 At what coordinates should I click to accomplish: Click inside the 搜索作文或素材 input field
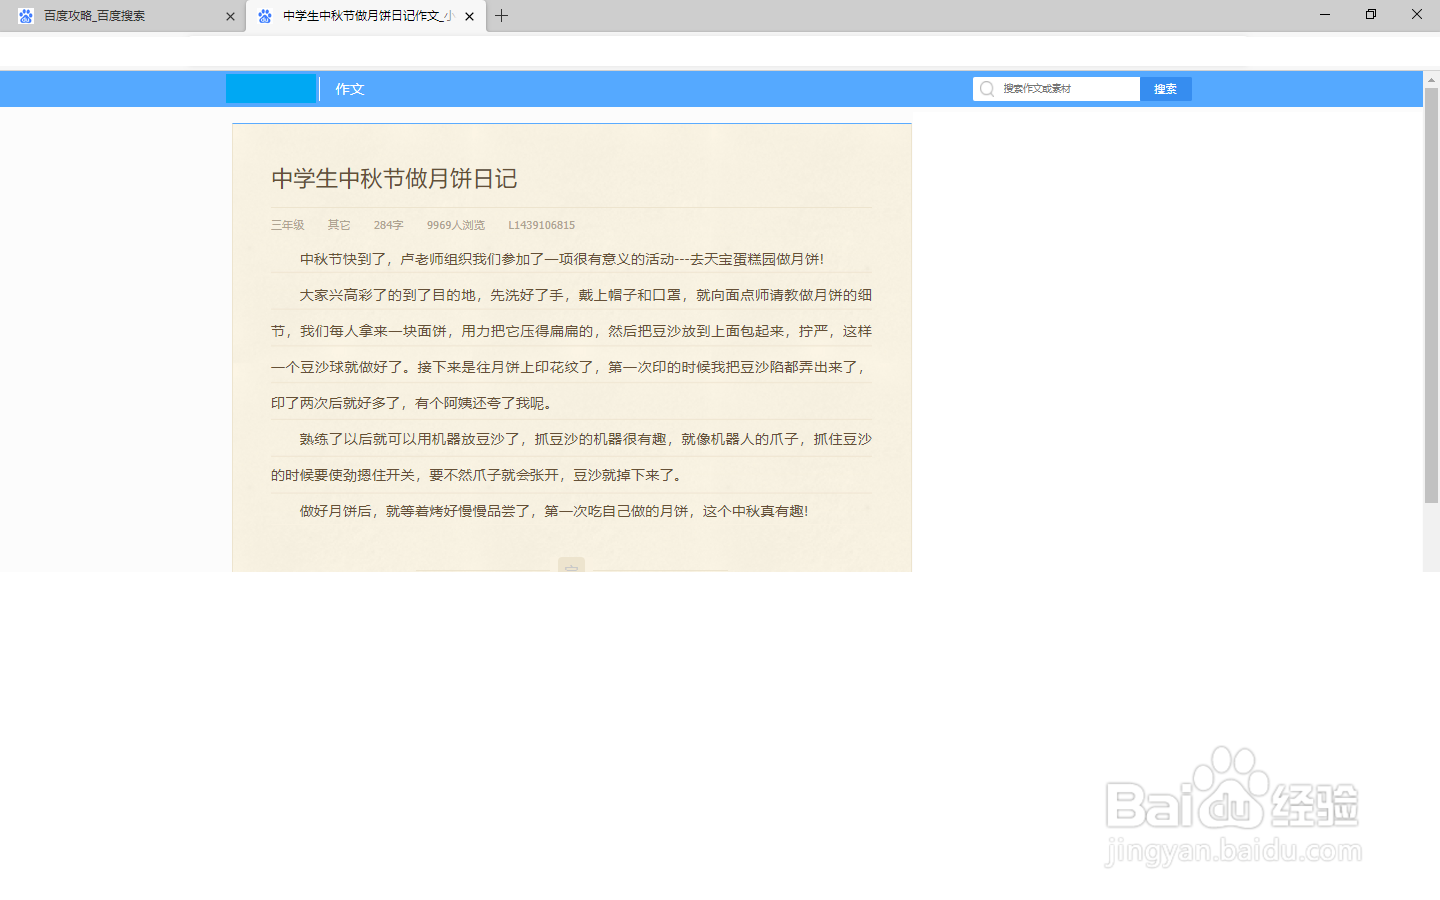tap(1060, 89)
